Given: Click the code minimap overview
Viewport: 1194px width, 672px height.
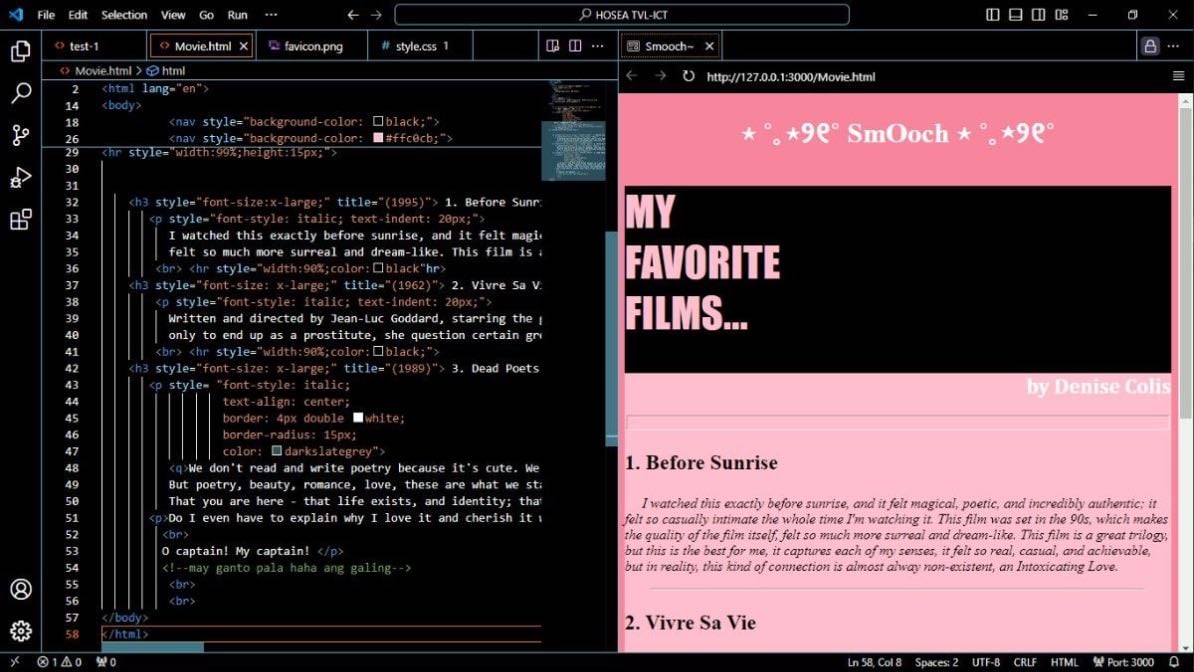Looking at the screenshot, I should (573, 130).
